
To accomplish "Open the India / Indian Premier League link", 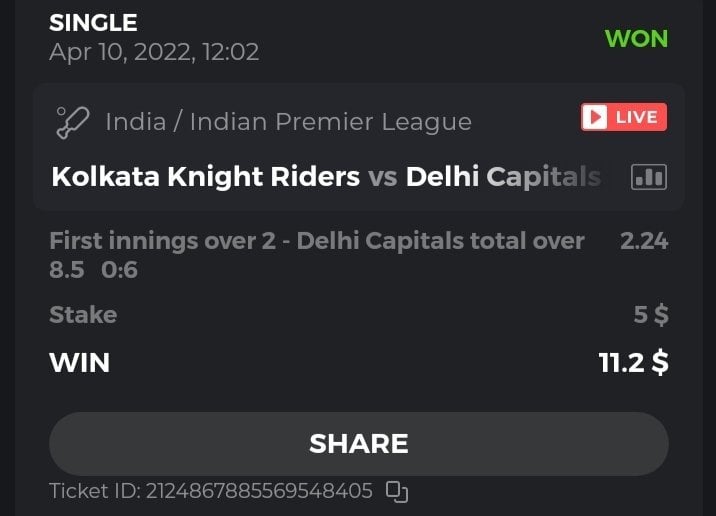I will [x=288, y=122].
